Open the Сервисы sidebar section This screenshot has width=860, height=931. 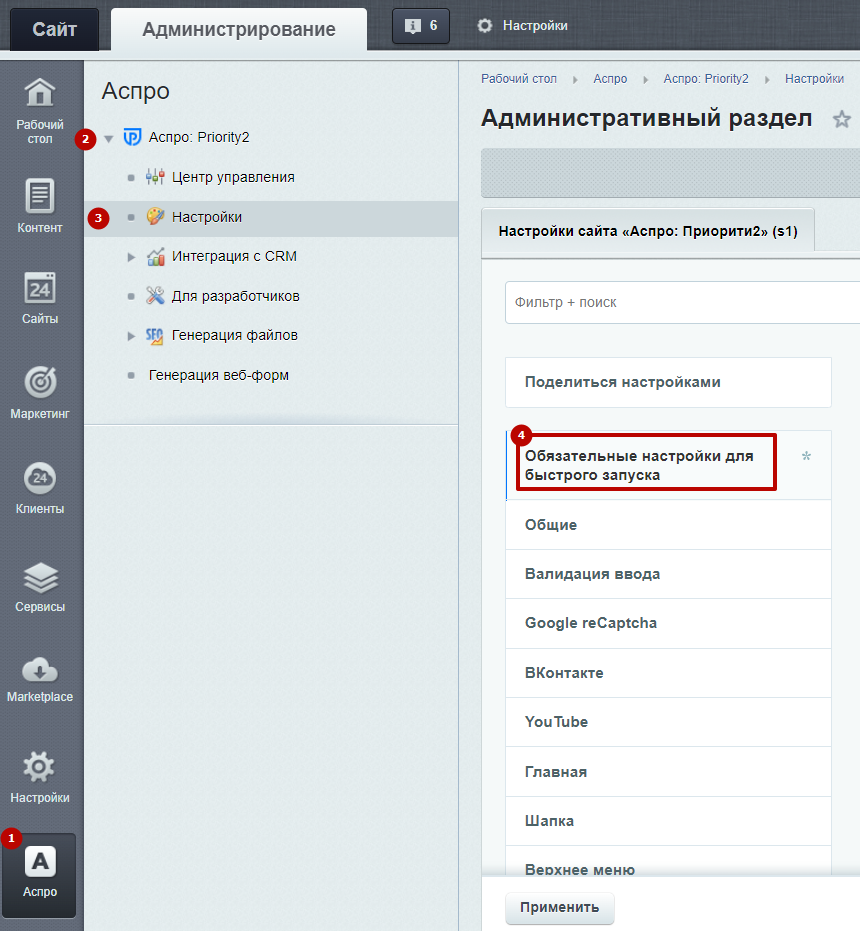[40, 587]
